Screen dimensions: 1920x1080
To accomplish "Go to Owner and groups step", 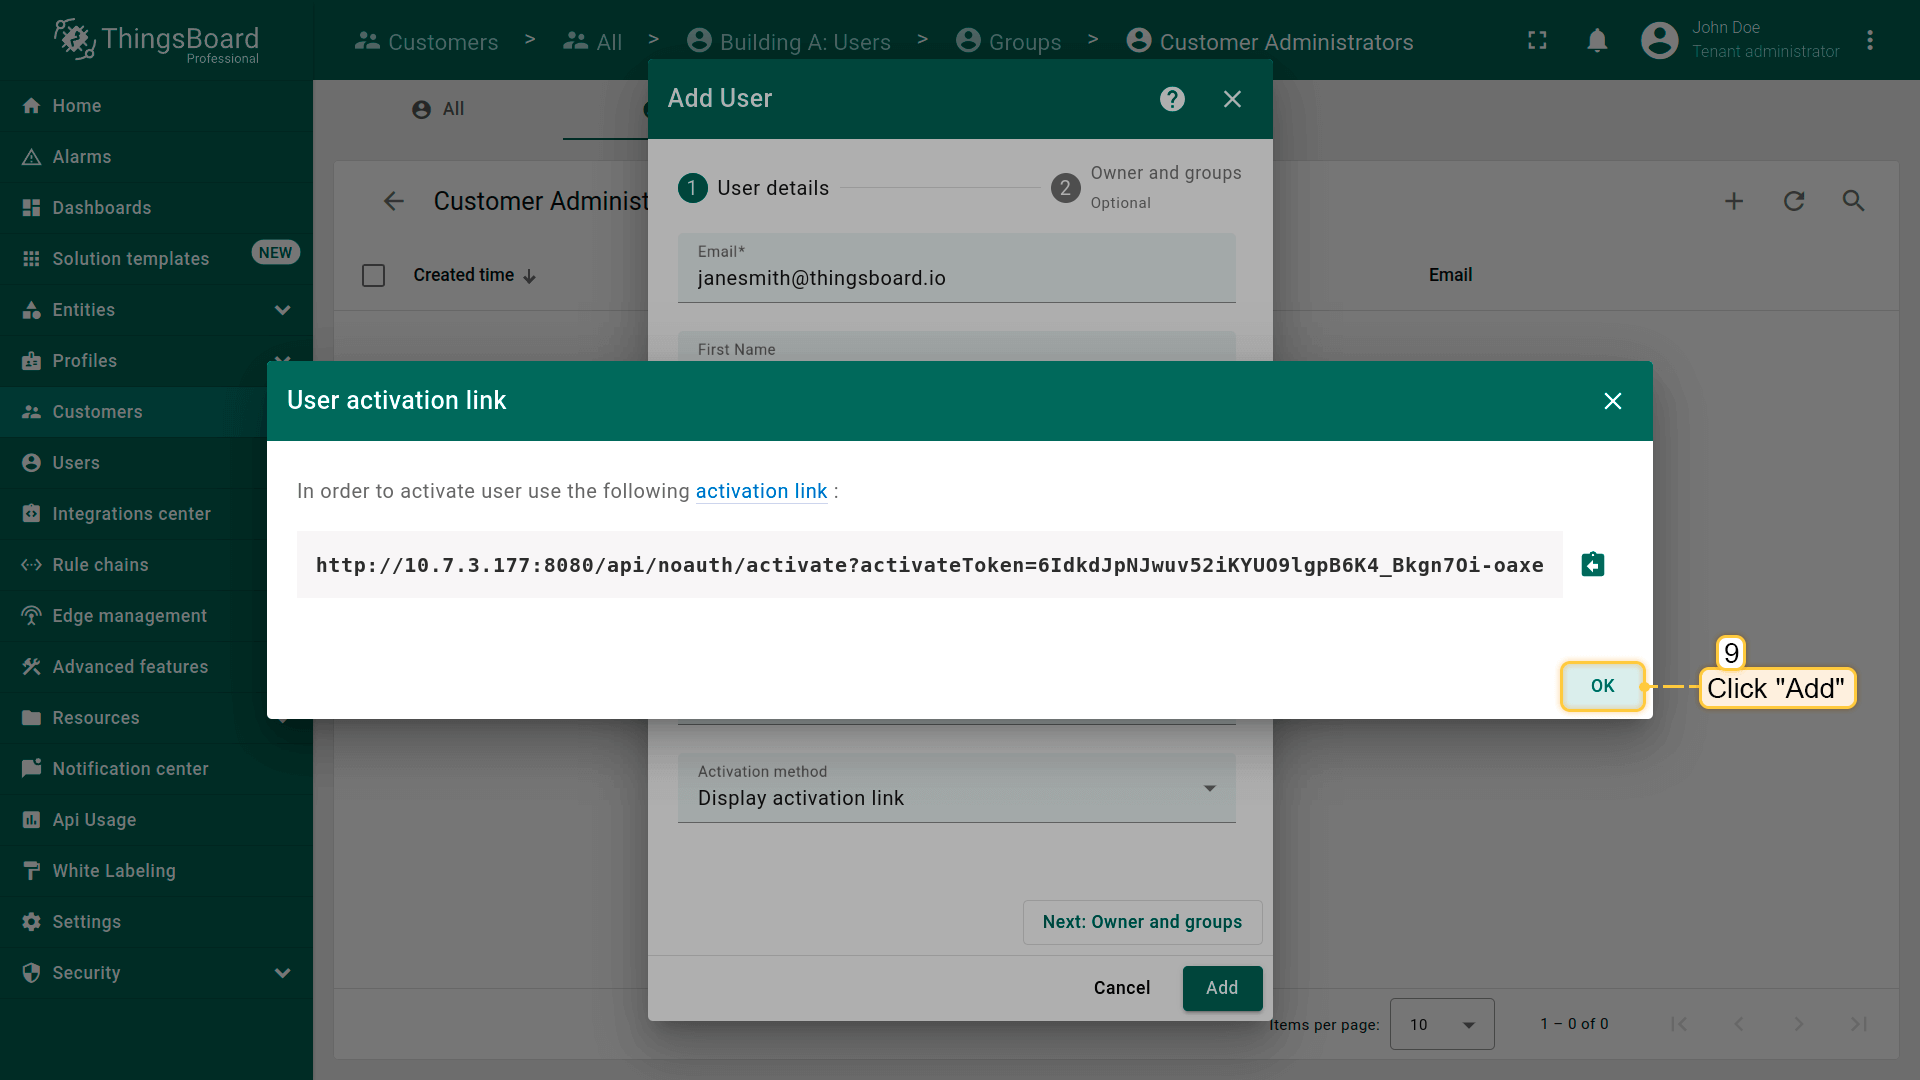I will coord(1142,922).
